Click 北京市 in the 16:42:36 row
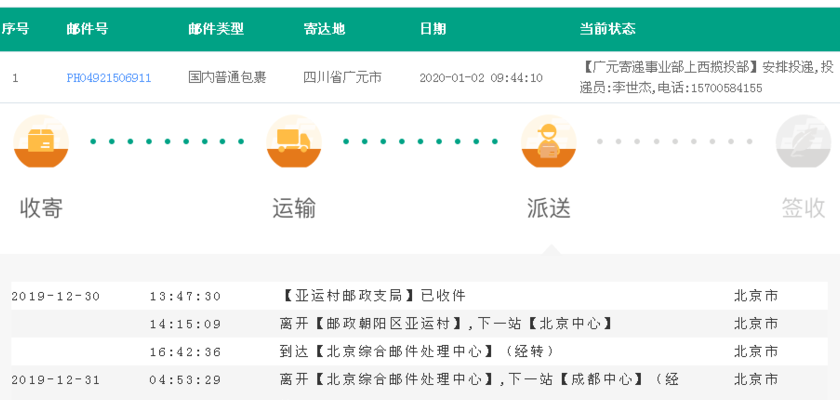Screen dimensions: 840x400 756,352
